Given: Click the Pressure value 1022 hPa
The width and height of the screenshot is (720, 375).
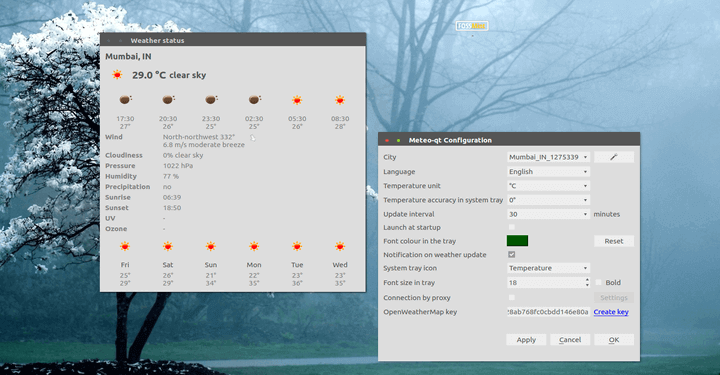Looking at the screenshot, I should coord(178,166).
